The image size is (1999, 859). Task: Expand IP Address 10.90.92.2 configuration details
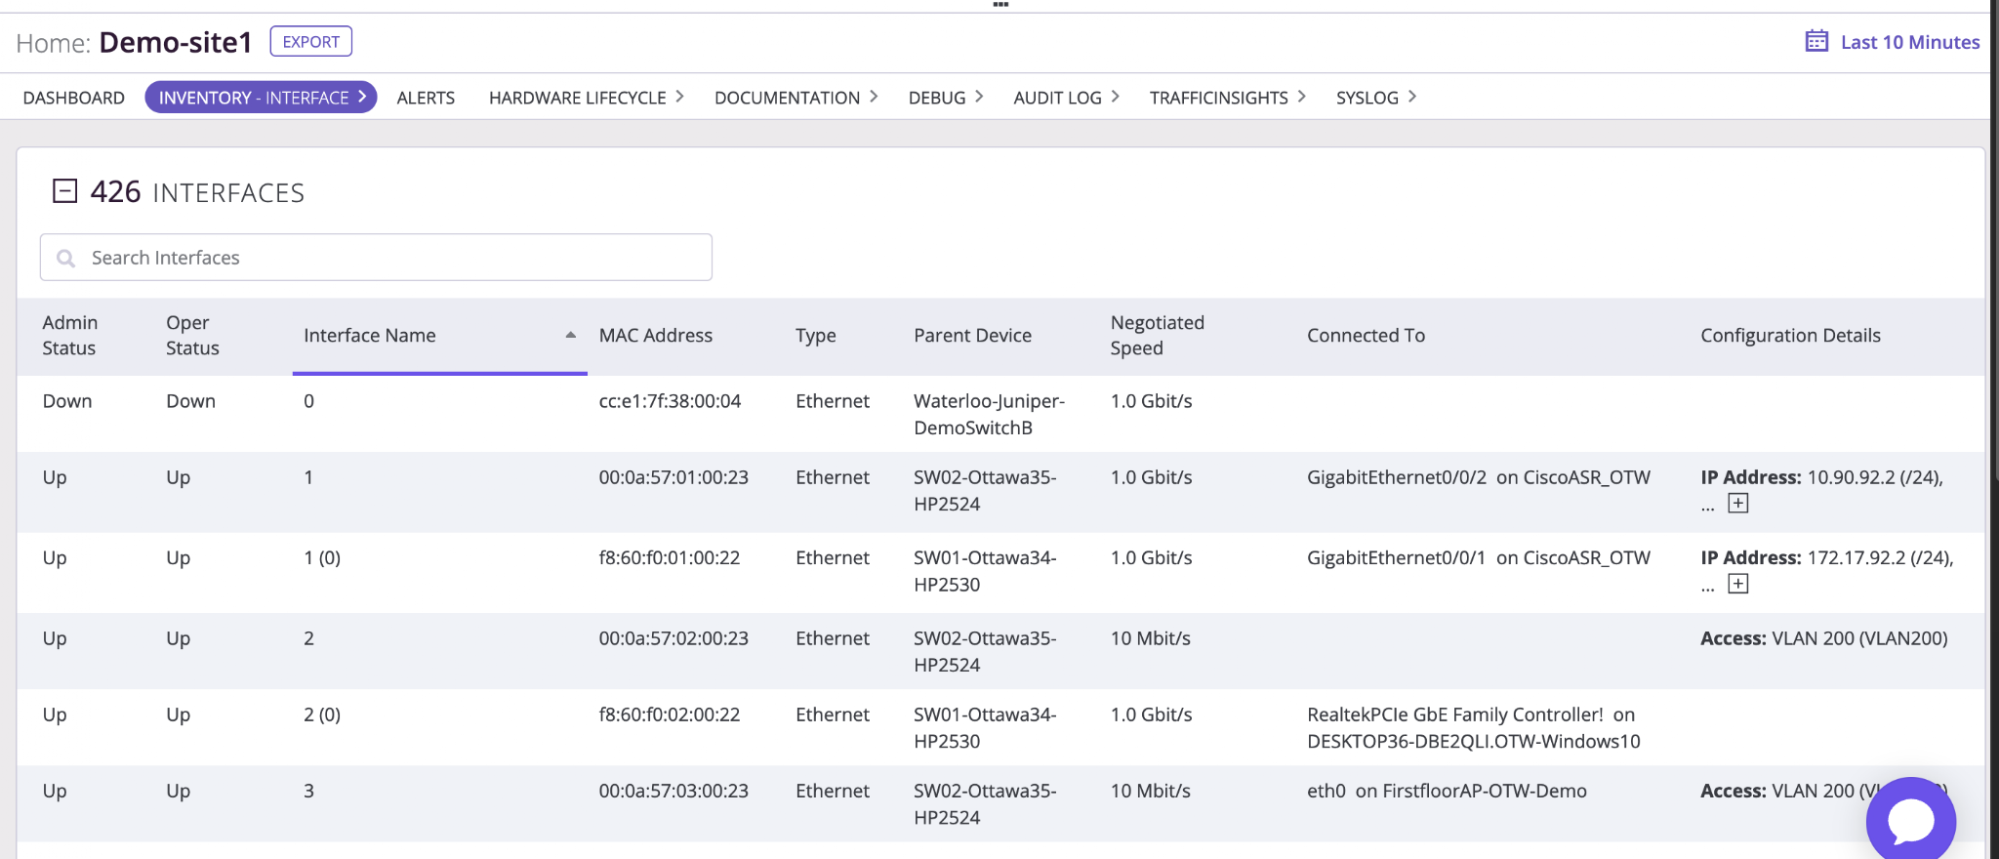(1738, 504)
